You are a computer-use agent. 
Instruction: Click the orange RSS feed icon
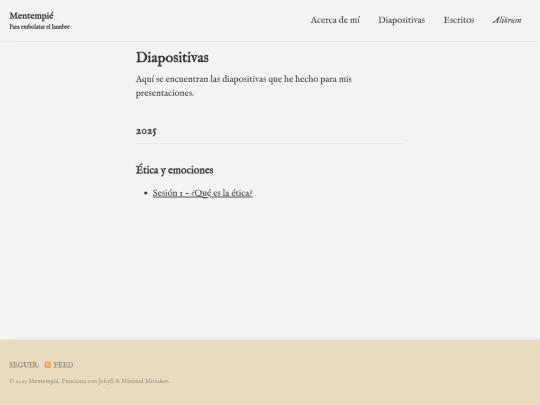(48, 365)
